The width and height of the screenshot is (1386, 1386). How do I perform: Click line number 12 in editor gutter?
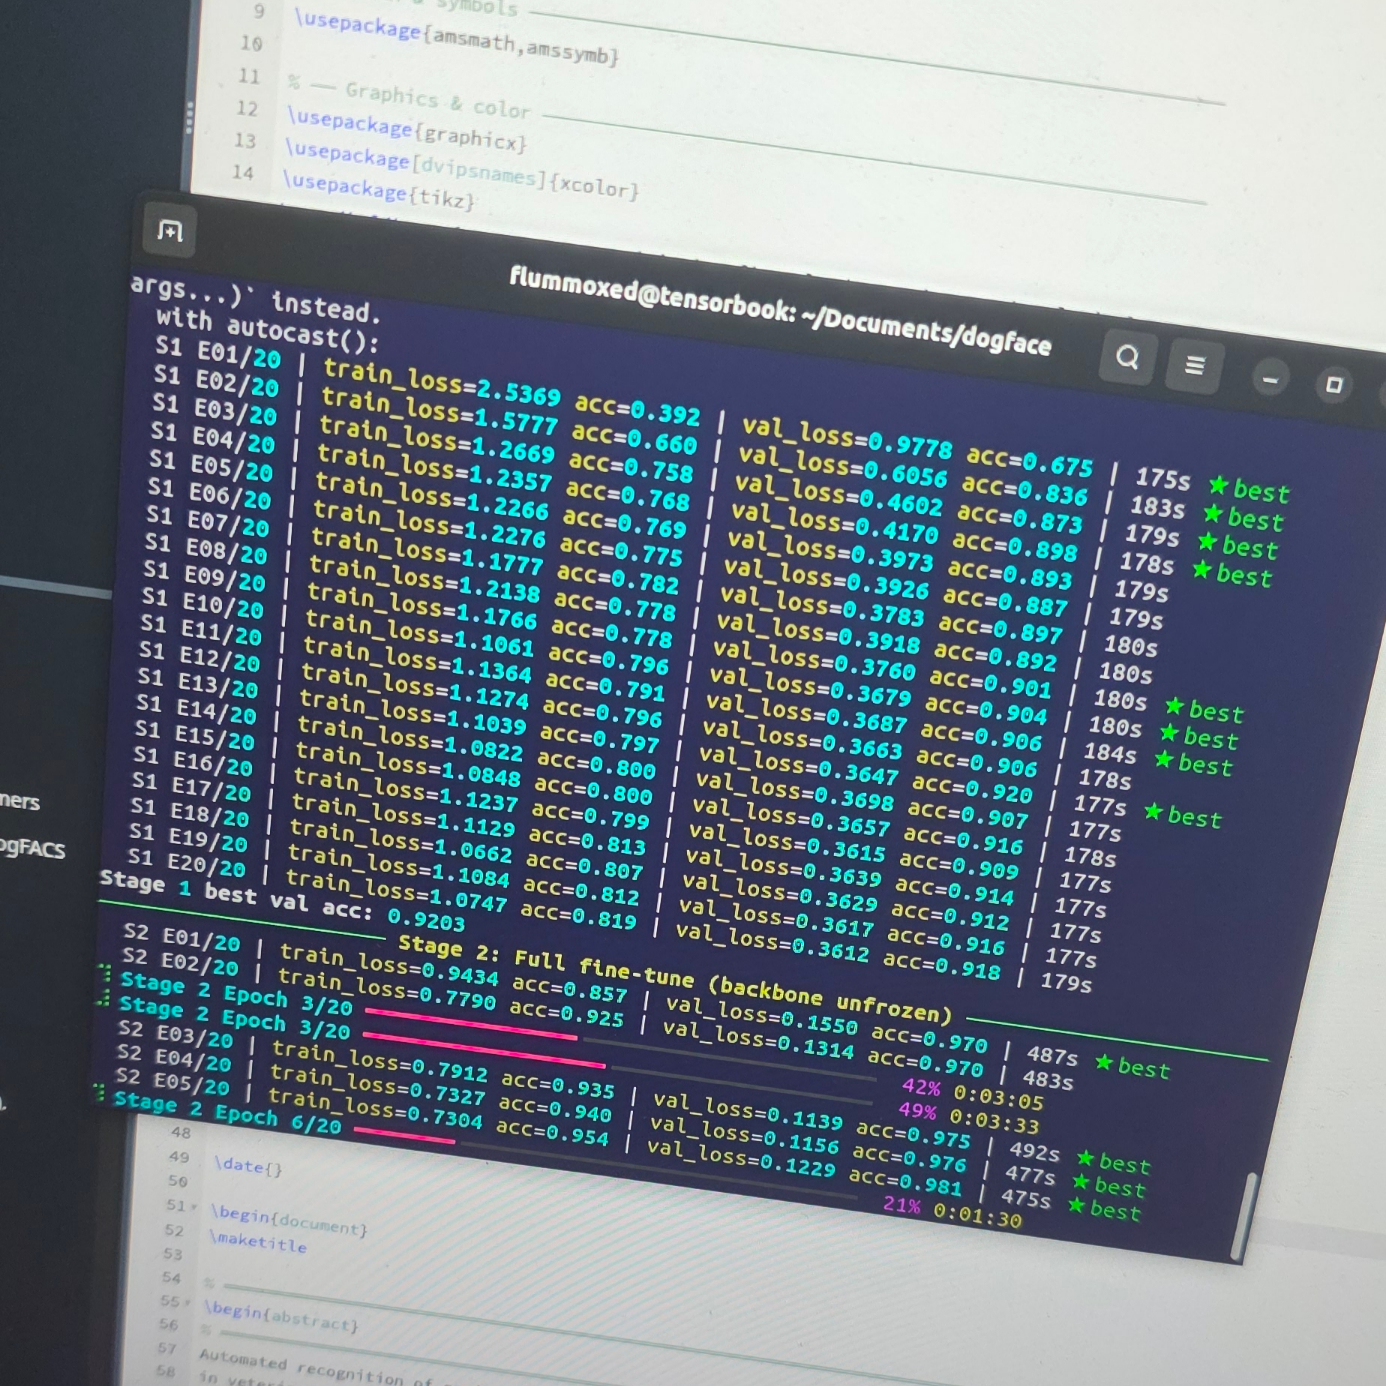(247, 108)
